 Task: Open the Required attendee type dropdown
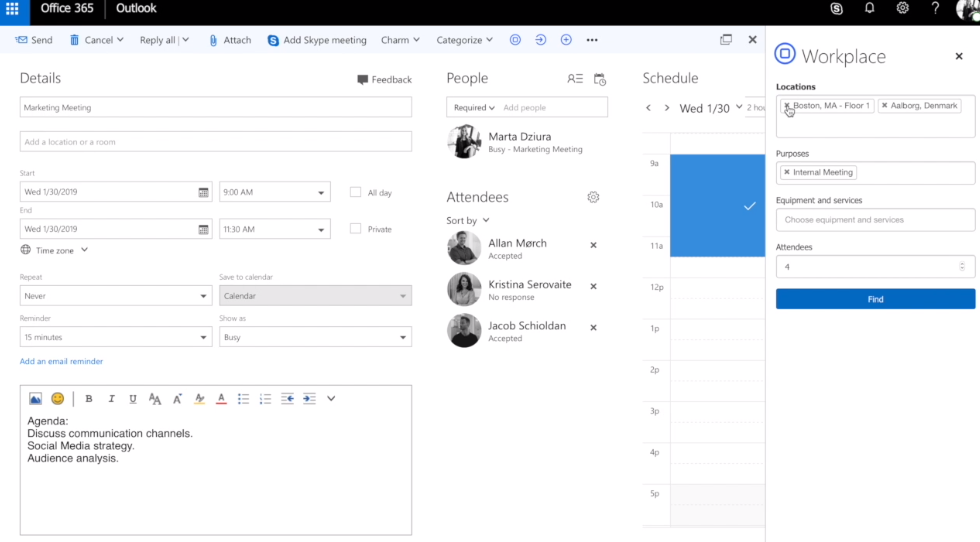click(474, 108)
